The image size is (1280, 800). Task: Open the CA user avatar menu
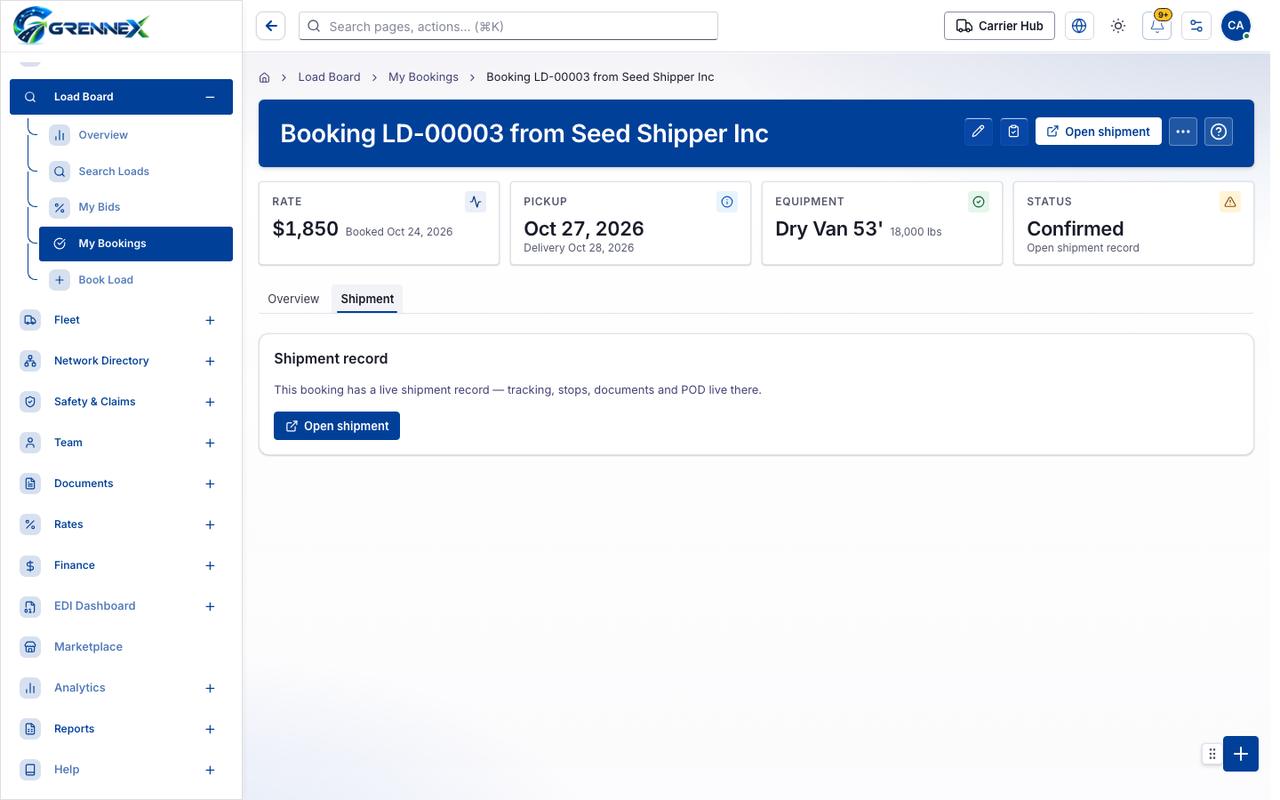click(1235, 26)
